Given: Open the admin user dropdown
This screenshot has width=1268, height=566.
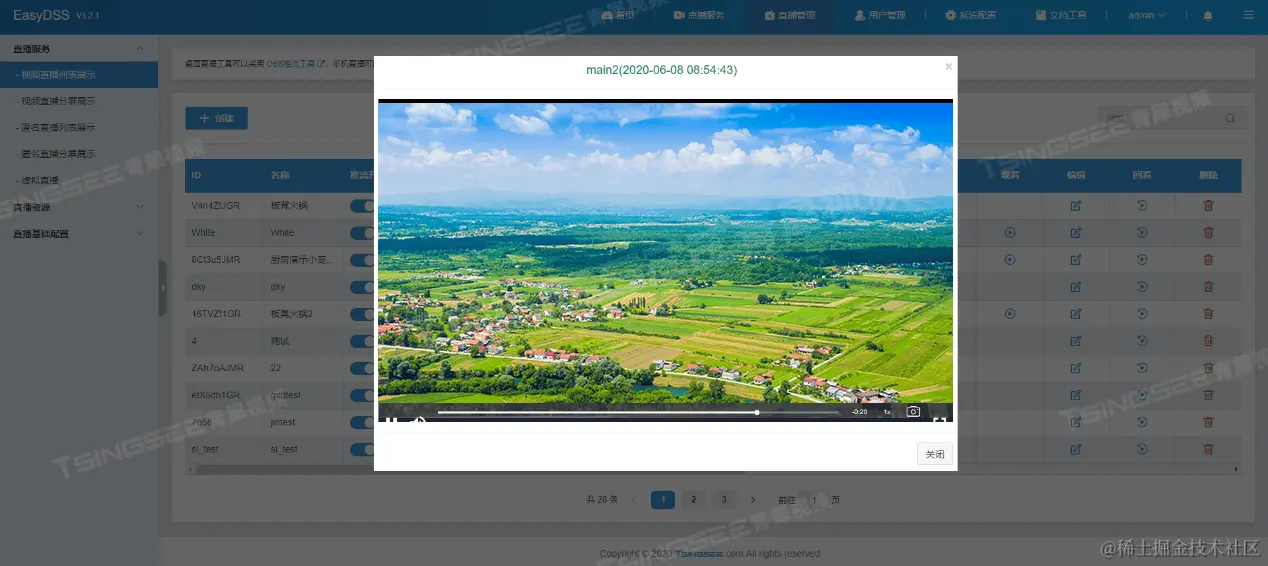Looking at the screenshot, I should pos(1147,15).
